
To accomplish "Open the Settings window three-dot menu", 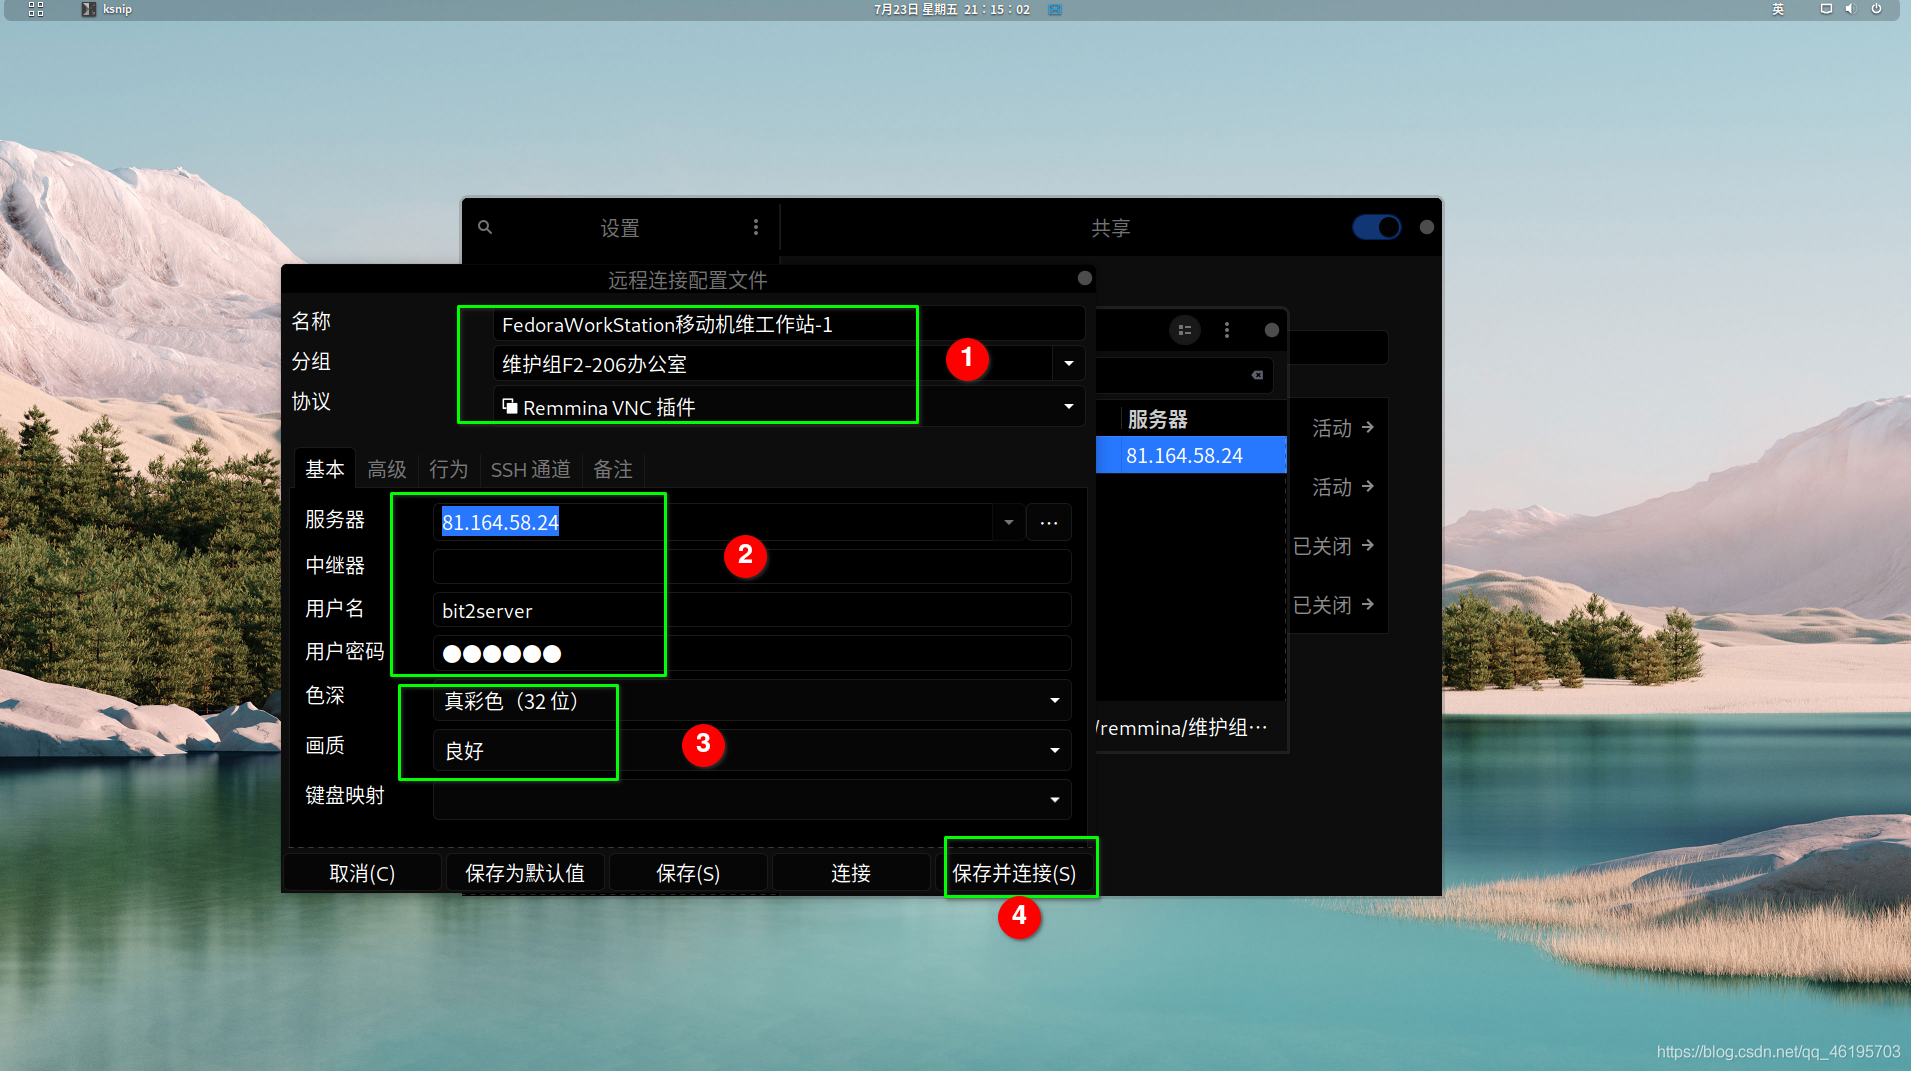I will [756, 227].
